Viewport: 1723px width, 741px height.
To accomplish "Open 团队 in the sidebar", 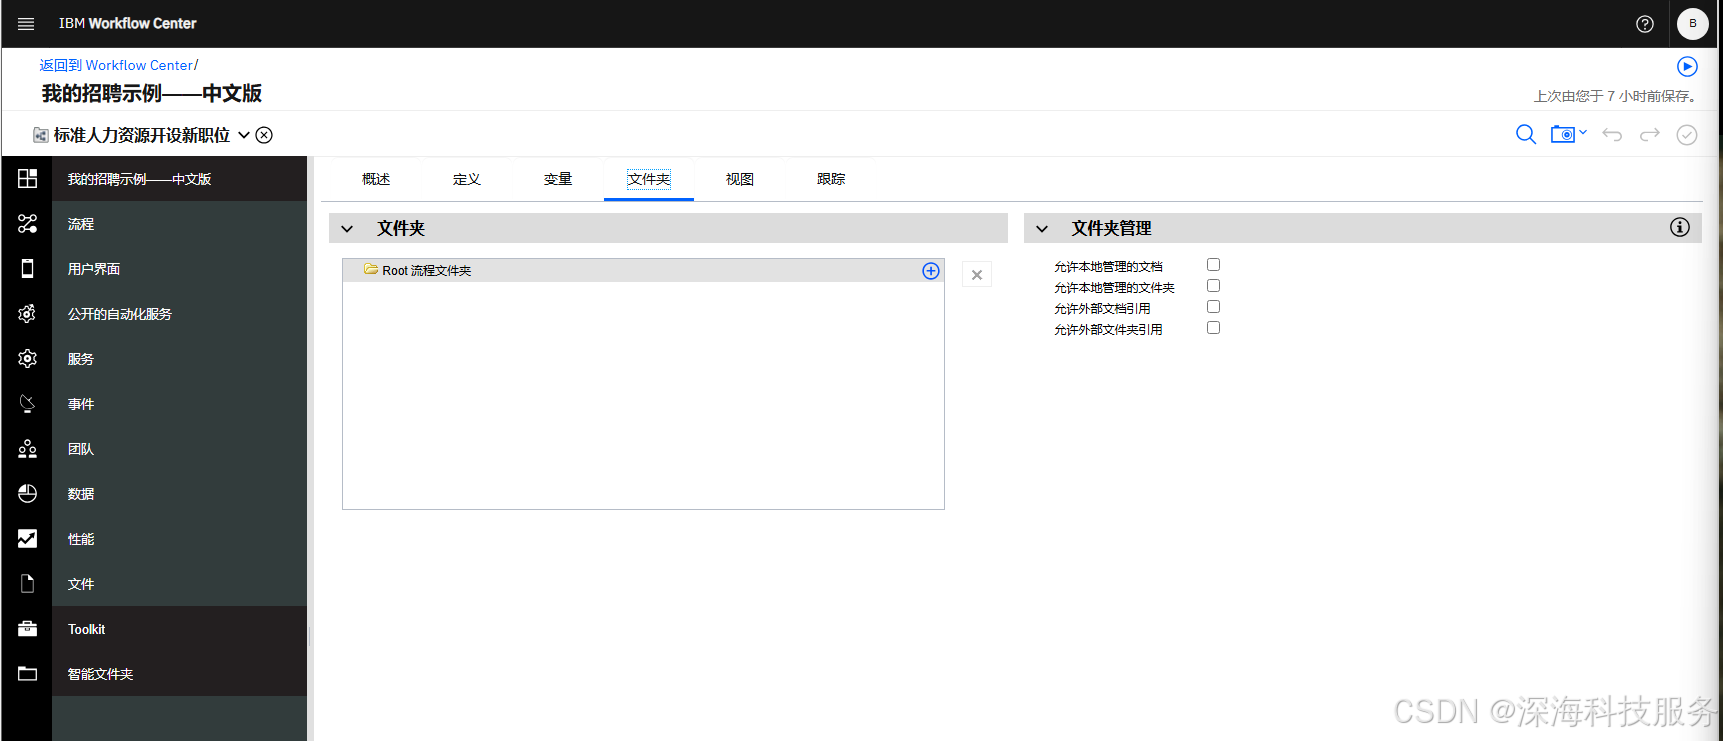I will (x=180, y=449).
